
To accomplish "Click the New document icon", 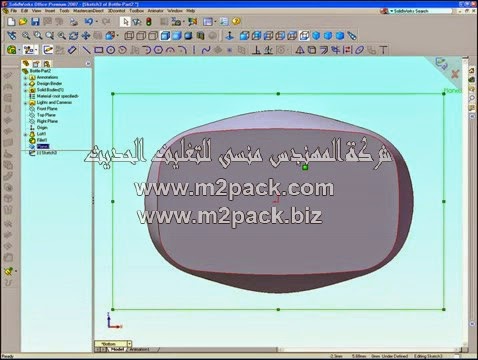I will tap(11, 22).
